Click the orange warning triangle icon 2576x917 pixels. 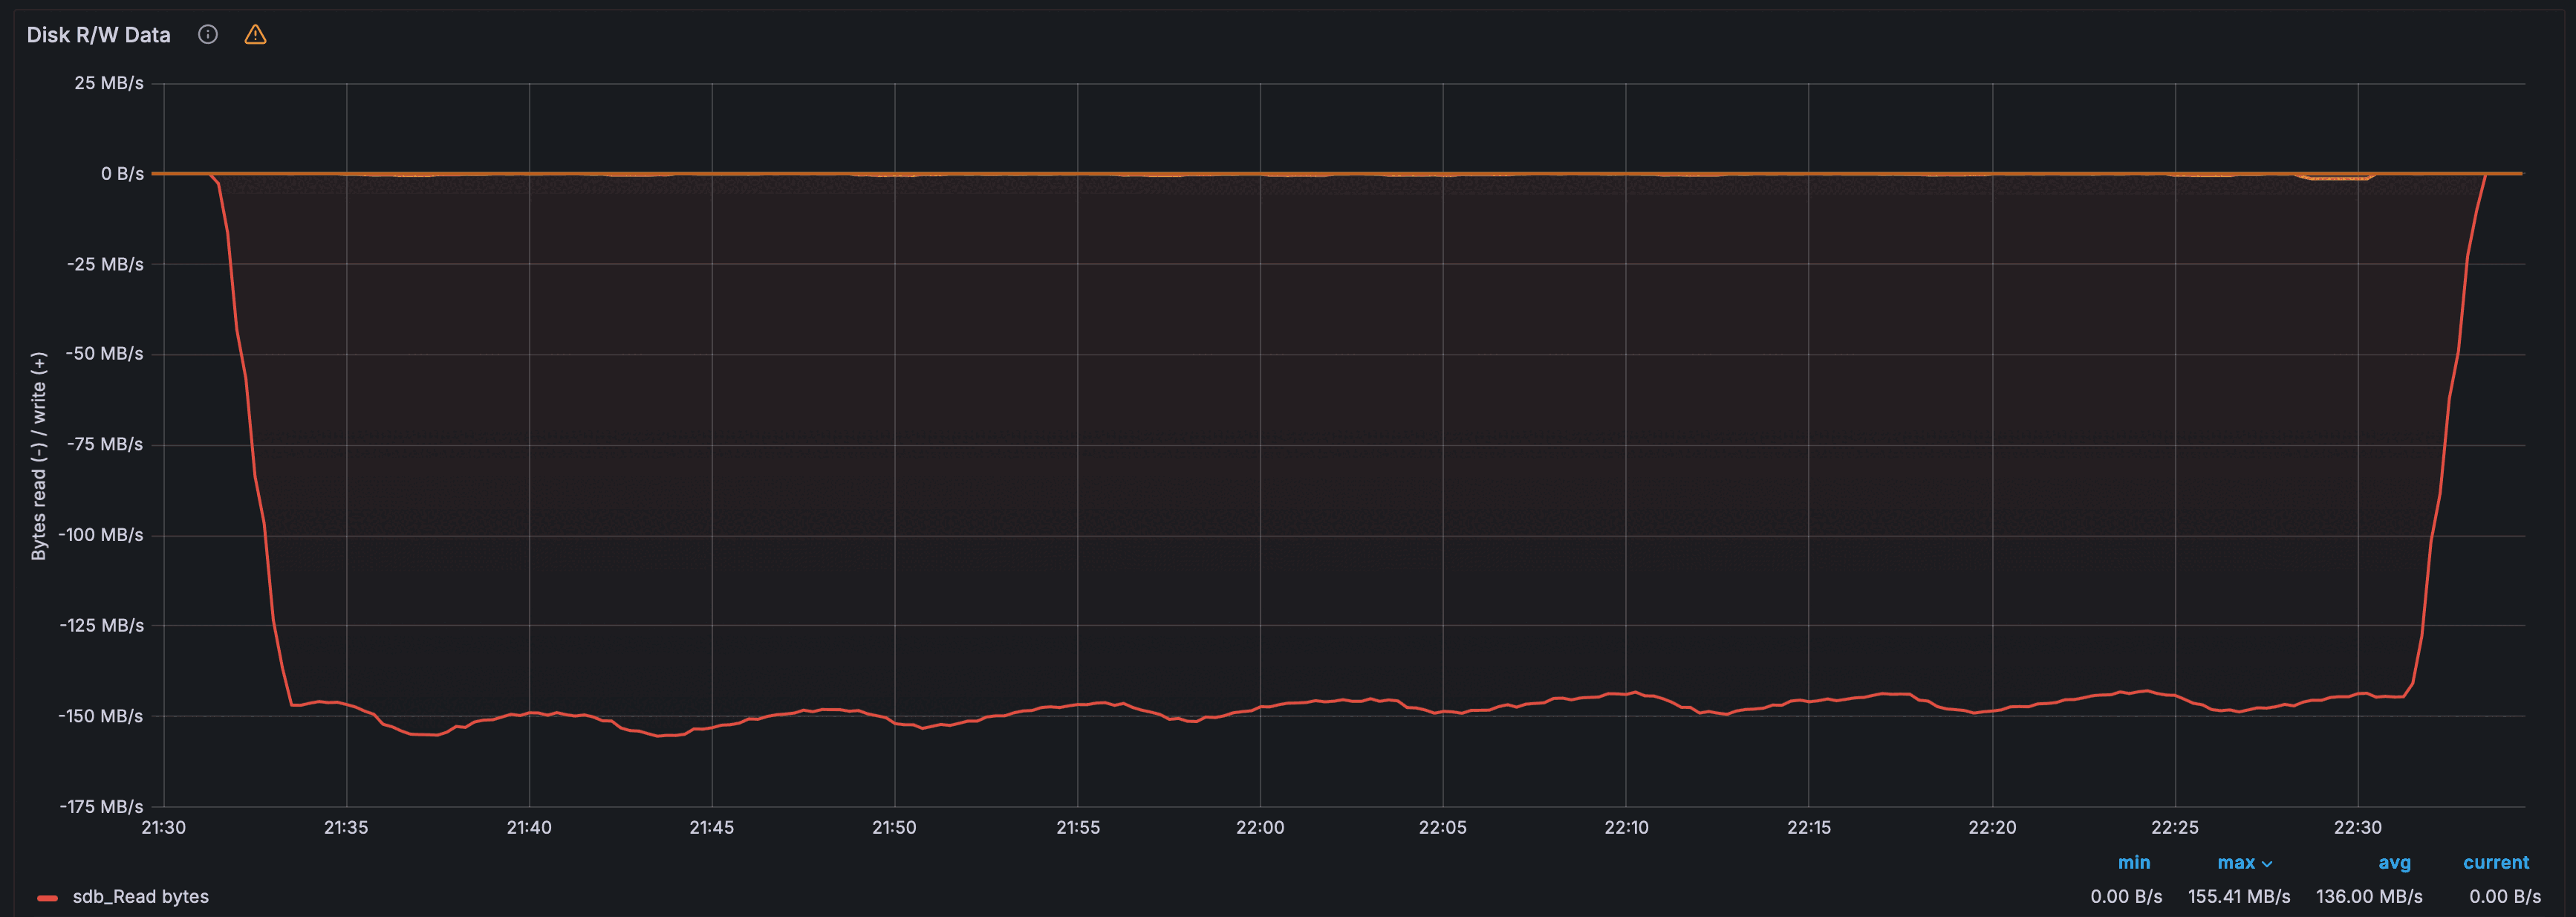[255, 35]
